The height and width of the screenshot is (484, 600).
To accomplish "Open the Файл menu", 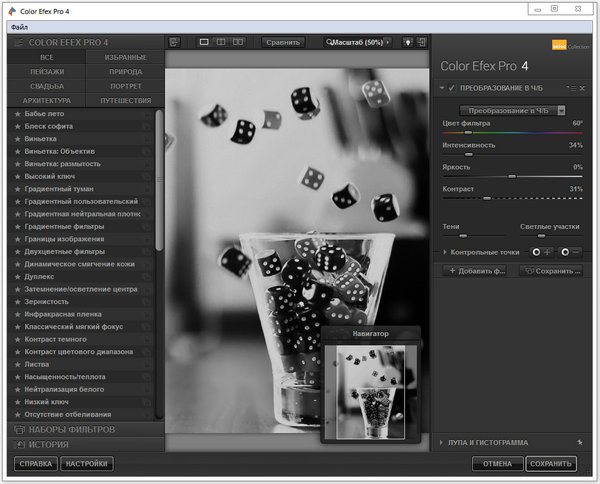I will tap(20, 26).
